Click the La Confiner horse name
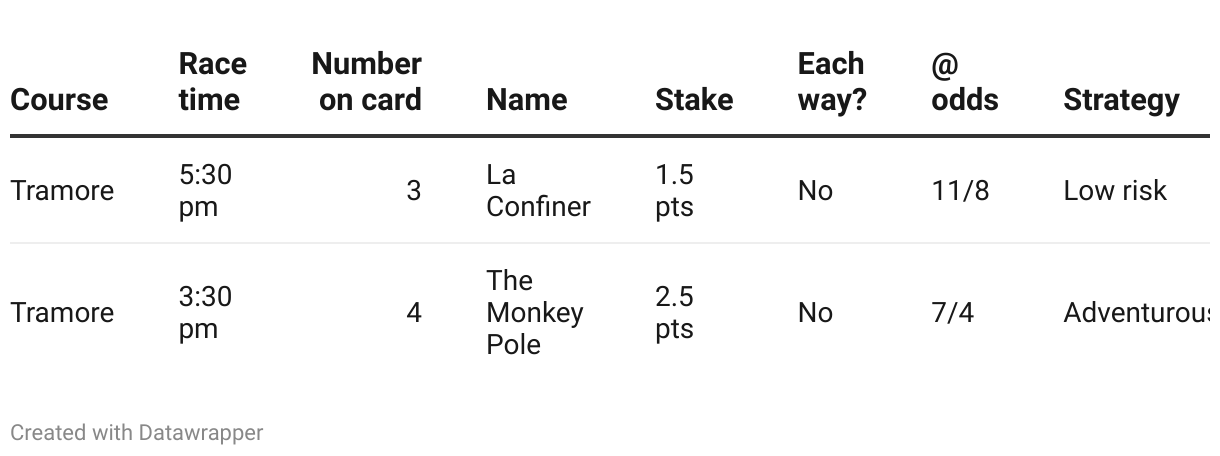The width and height of the screenshot is (1220, 456). [x=538, y=190]
